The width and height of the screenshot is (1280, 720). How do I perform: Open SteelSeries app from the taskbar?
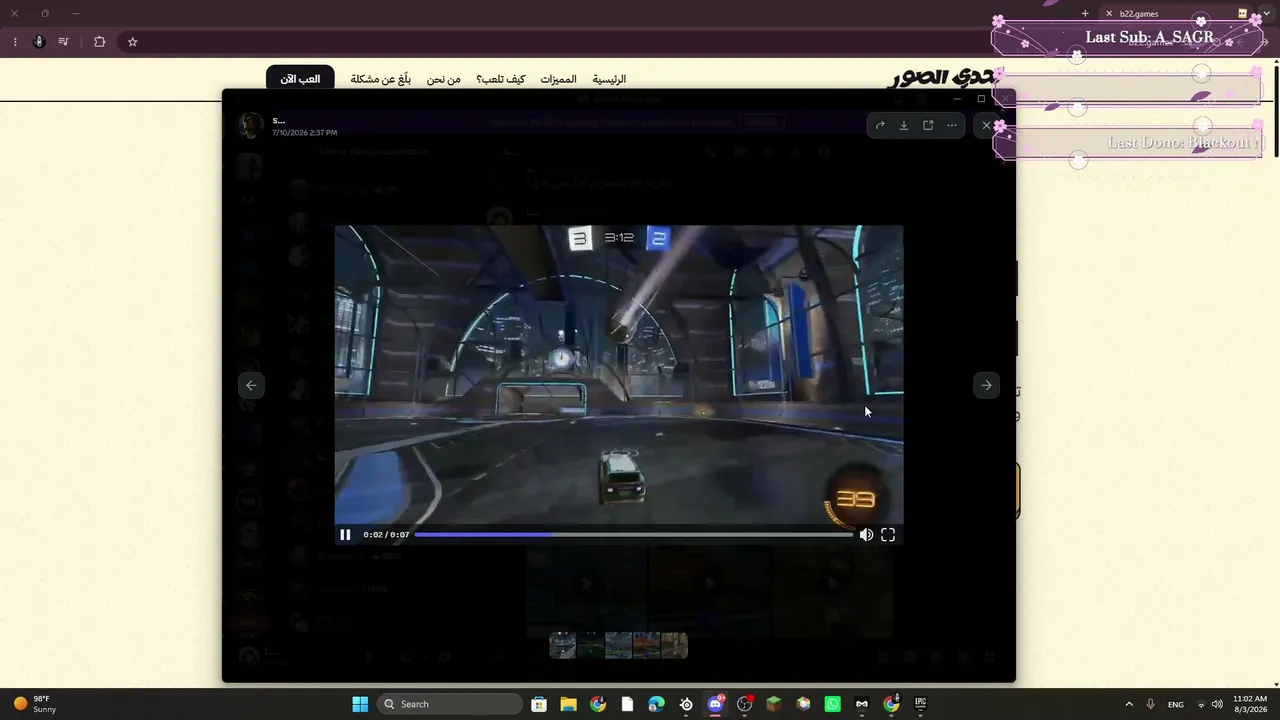(x=686, y=704)
